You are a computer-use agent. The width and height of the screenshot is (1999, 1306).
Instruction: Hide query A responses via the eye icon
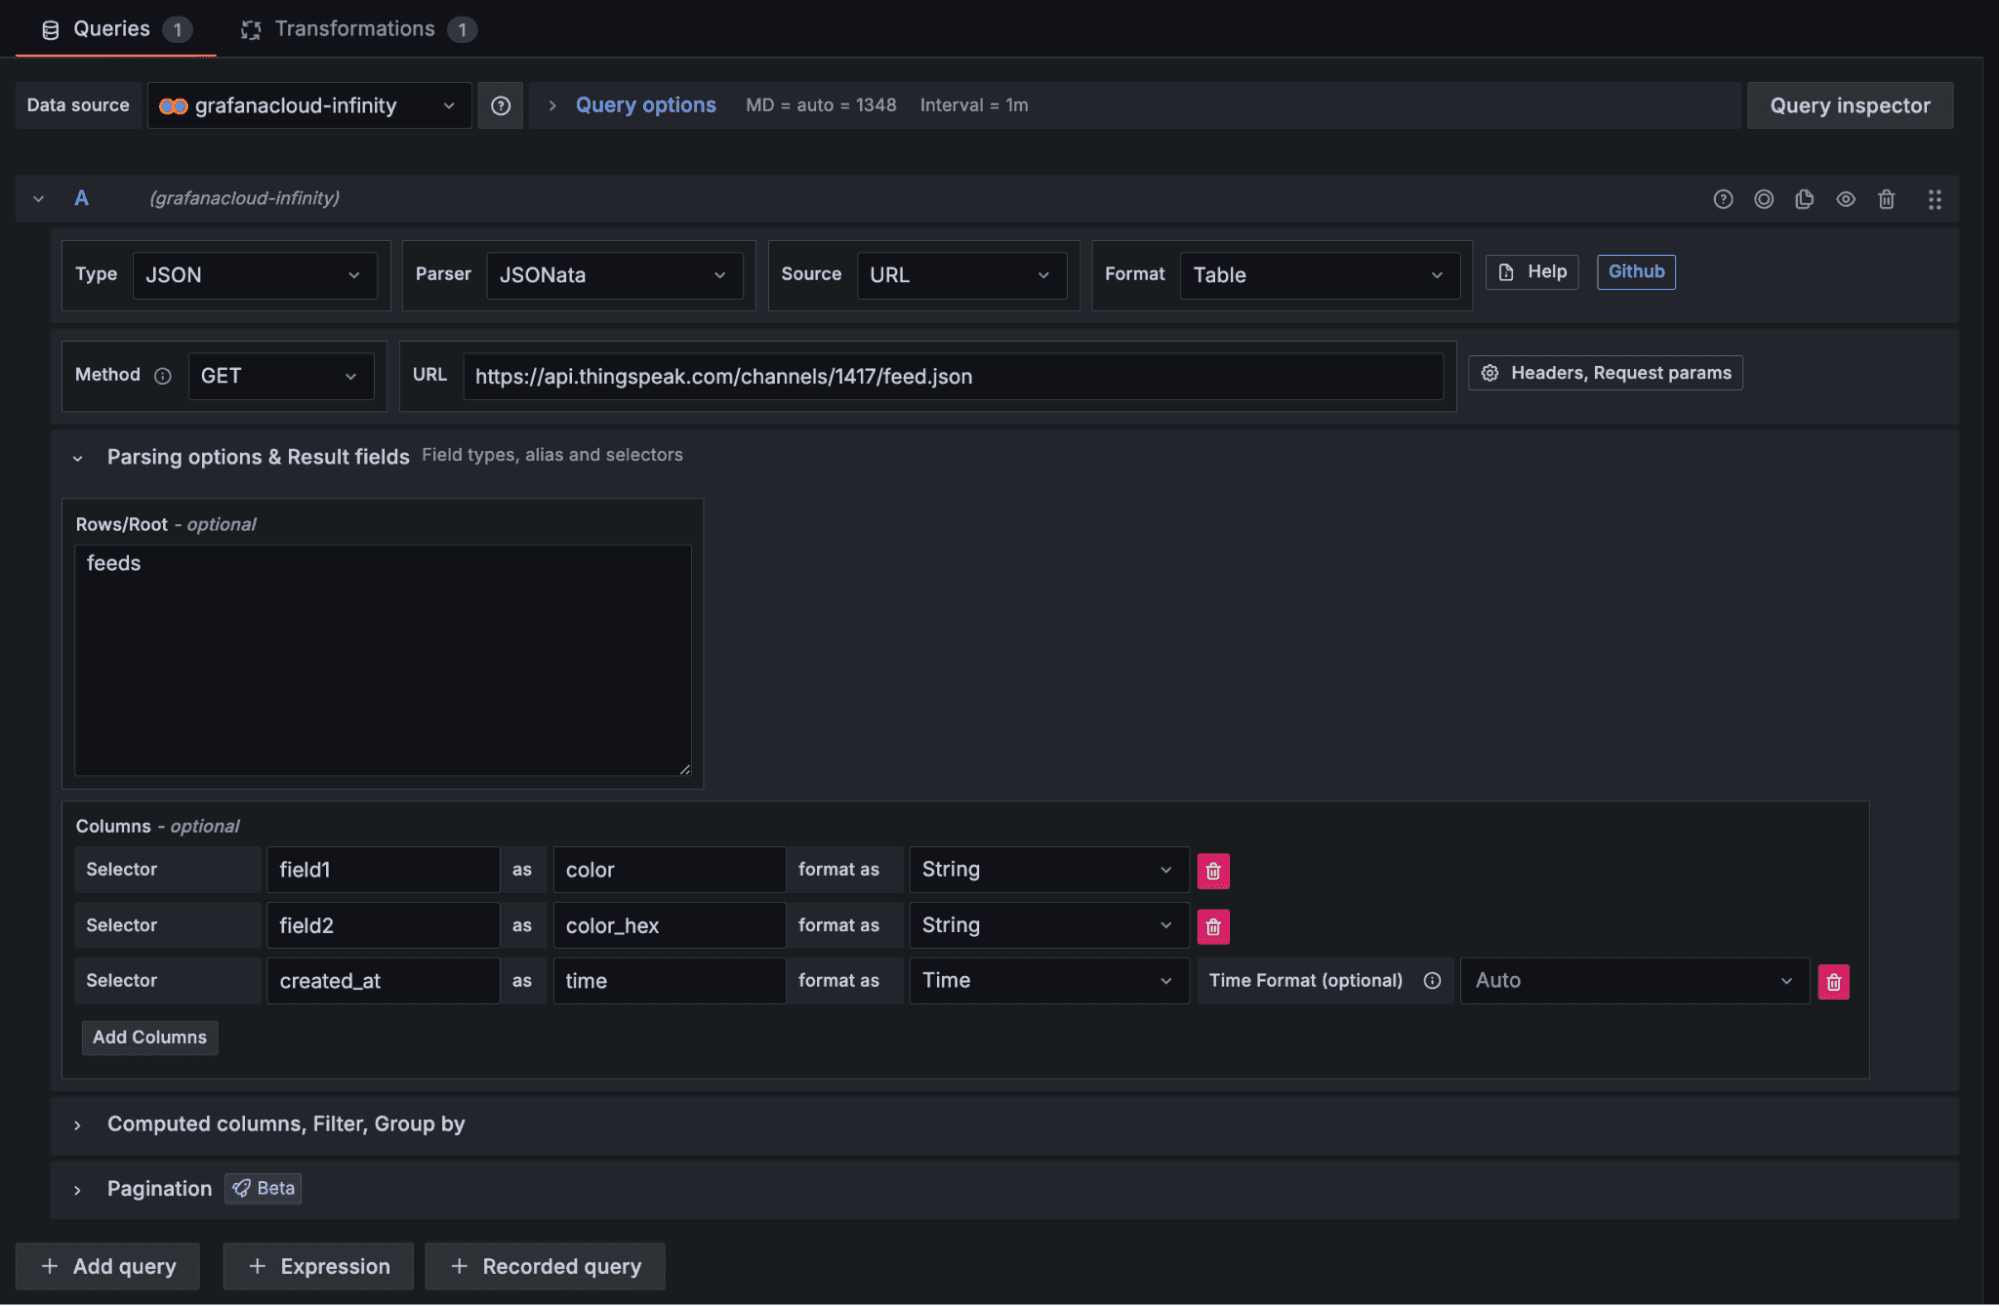[x=1845, y=198]
